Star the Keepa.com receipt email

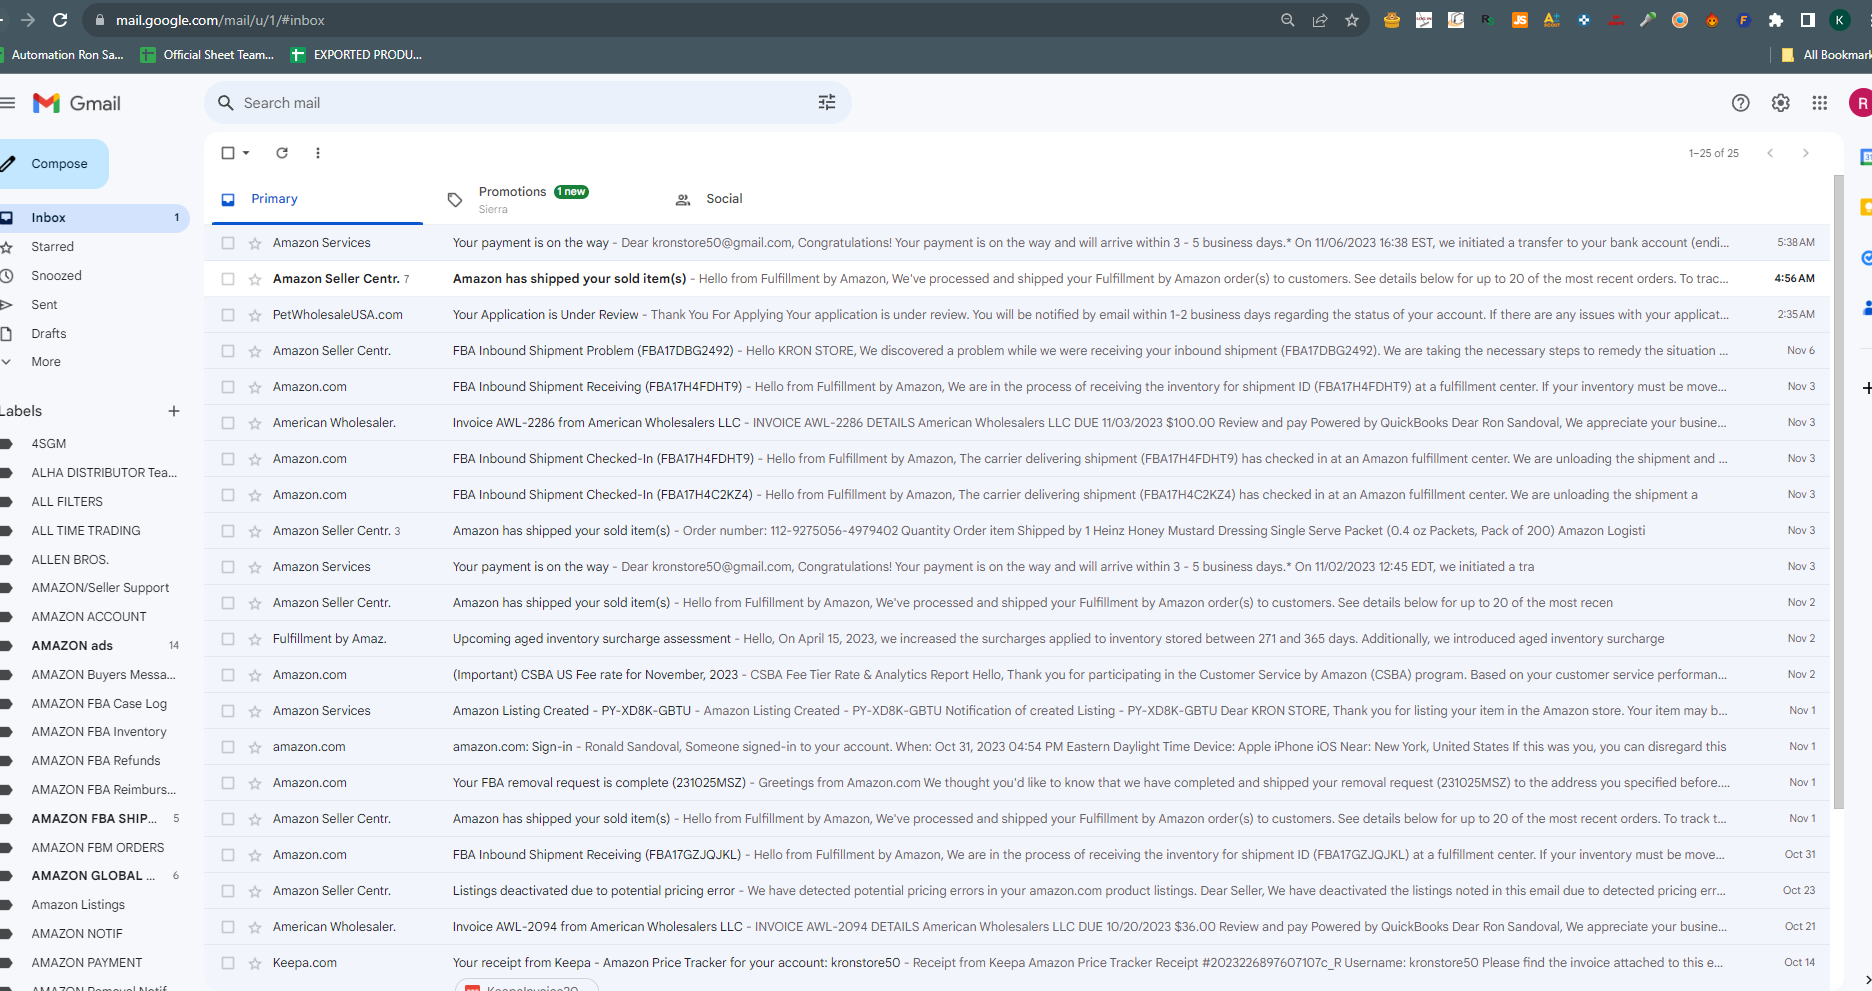255,963
